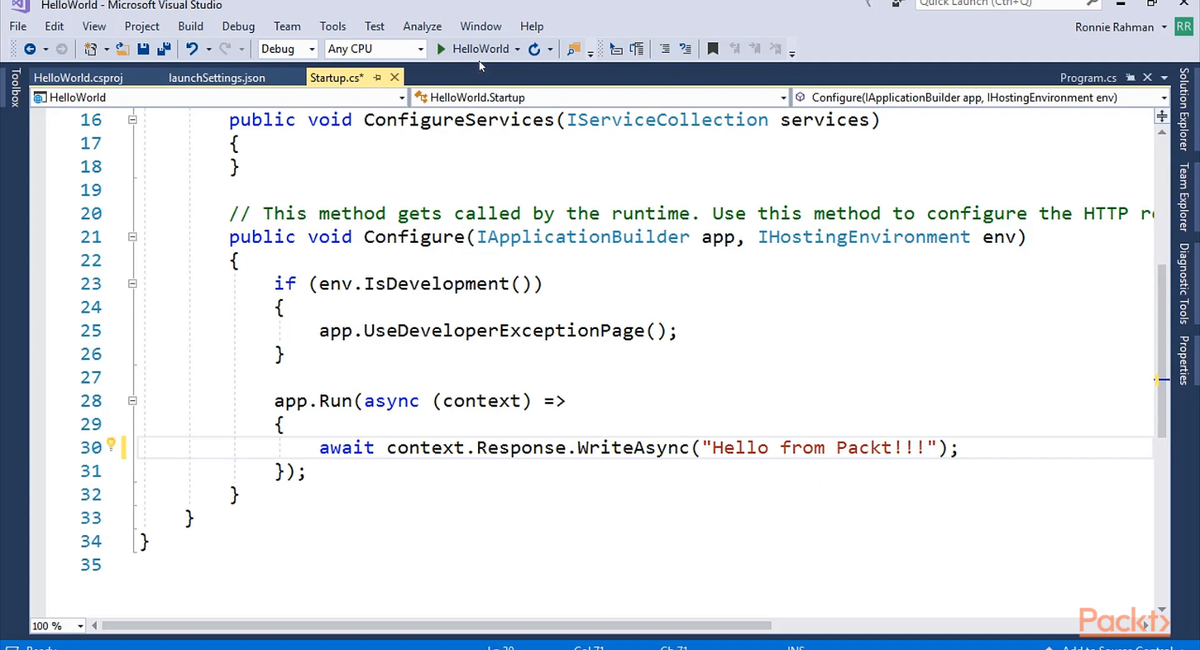Start debugging with the green play arrow
This screenshot has width=1200, height=650.
click(x=441, y=49)
